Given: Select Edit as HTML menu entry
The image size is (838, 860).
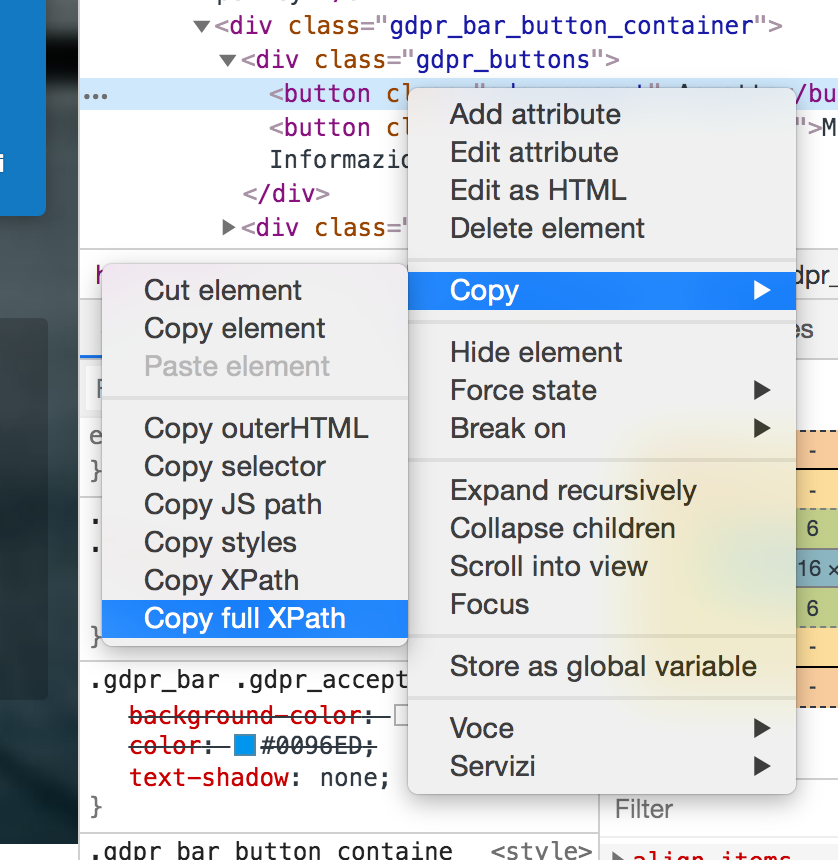Looking at the screenshot, I should [x=602, y=190].
